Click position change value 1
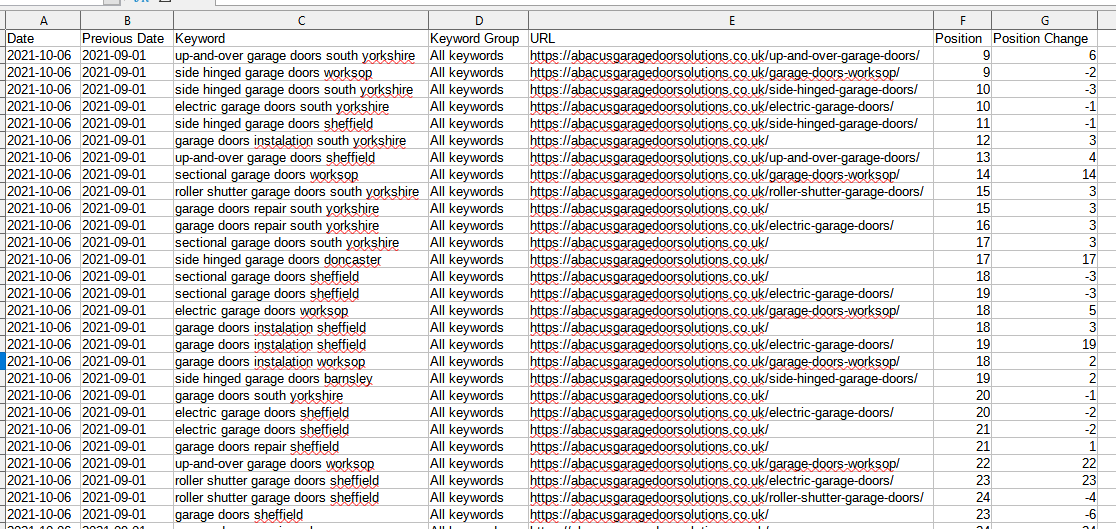The height and width of the screenshot is (529, 1116). 1044,446
